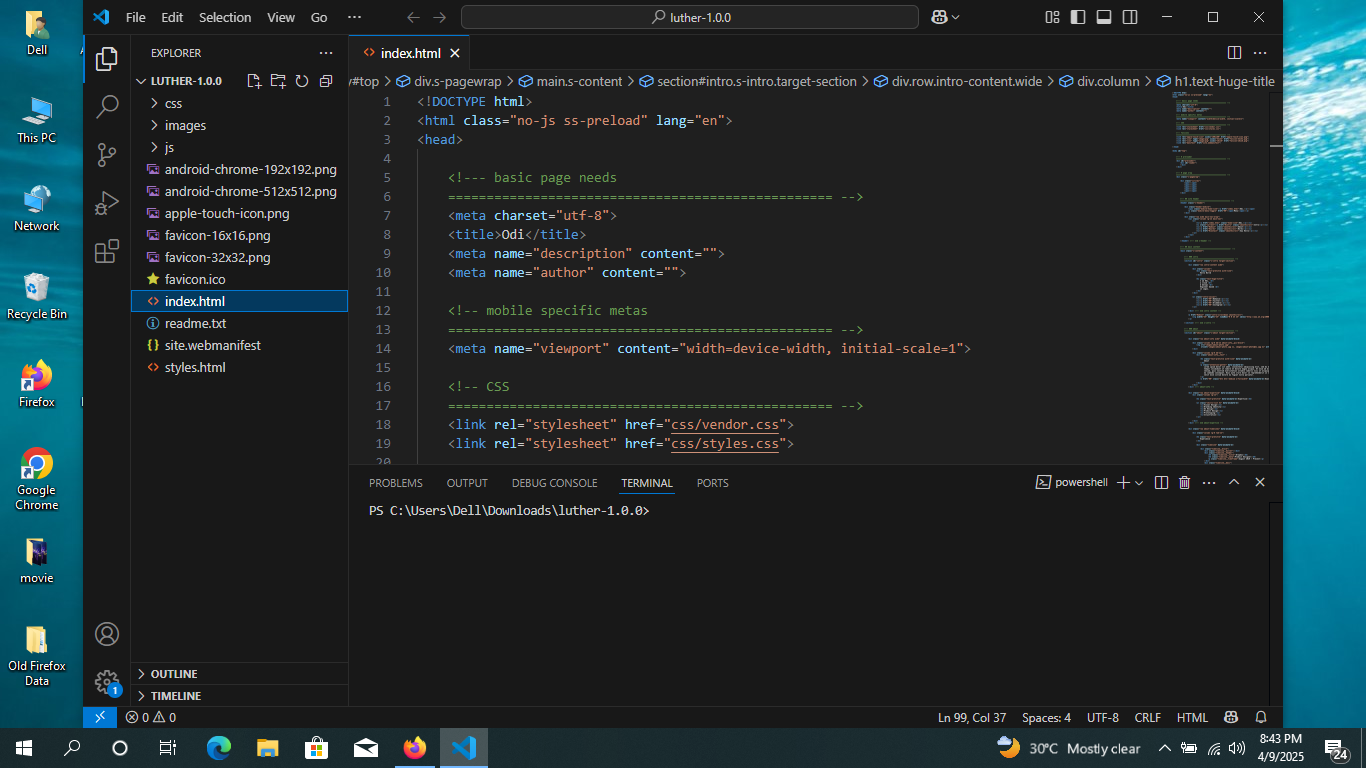Toggle Primary Side Bar visibility
Image resolution: width=1366 pixels, height=768 pixels.
tap(1078, 17)
